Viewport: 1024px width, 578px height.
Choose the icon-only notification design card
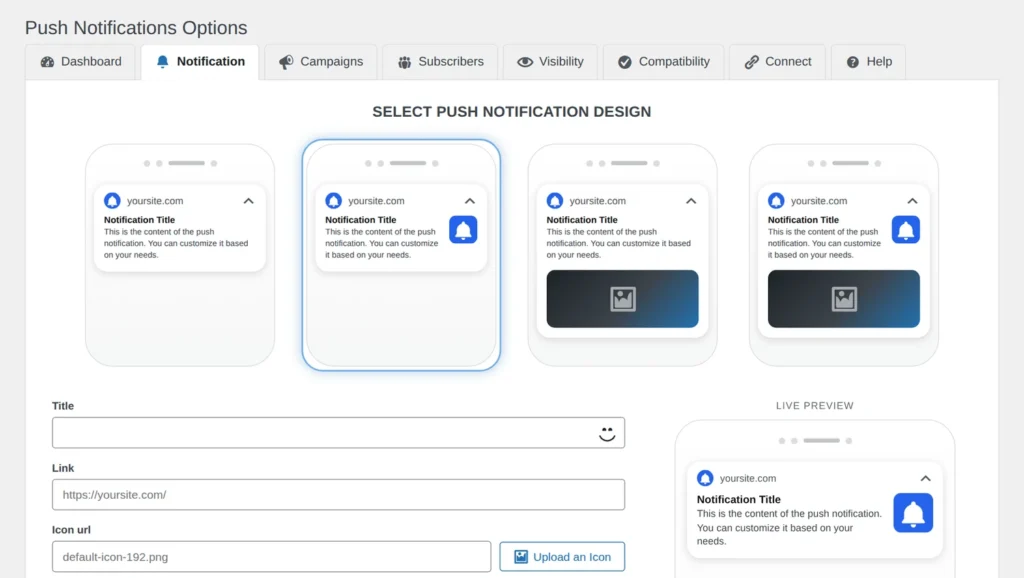coord(401,255)
